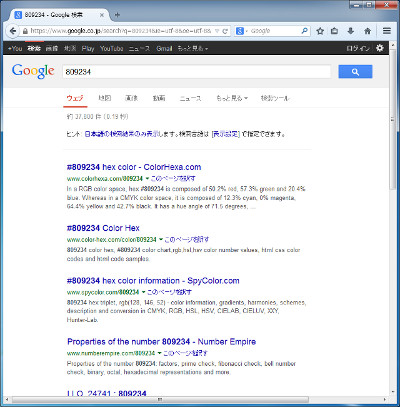The height and width of the screenshot is (407, 400).
Task: Switch to the 地図 search tab
Action: point(104,98)
